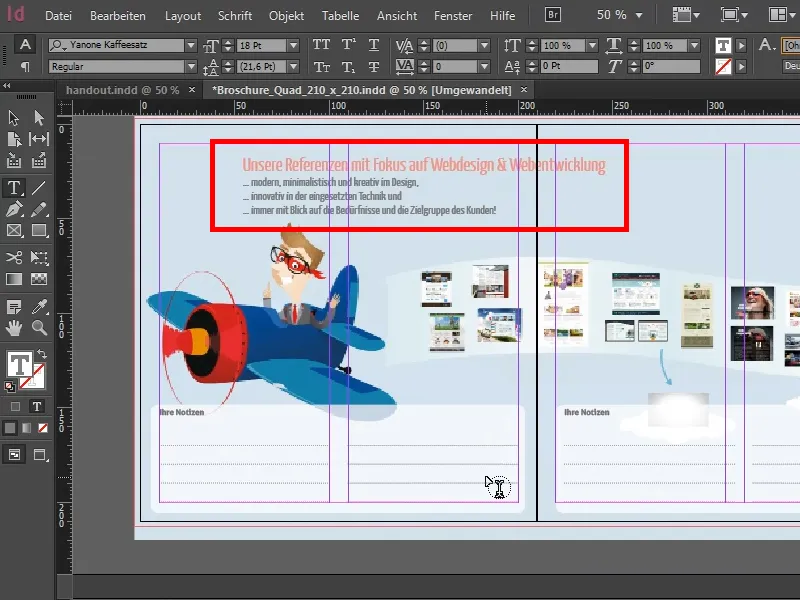Launch Adobe Bridge via the Br button
This screenshot has height=600, width=800.
pyautogui.click(x=551, y=15)
